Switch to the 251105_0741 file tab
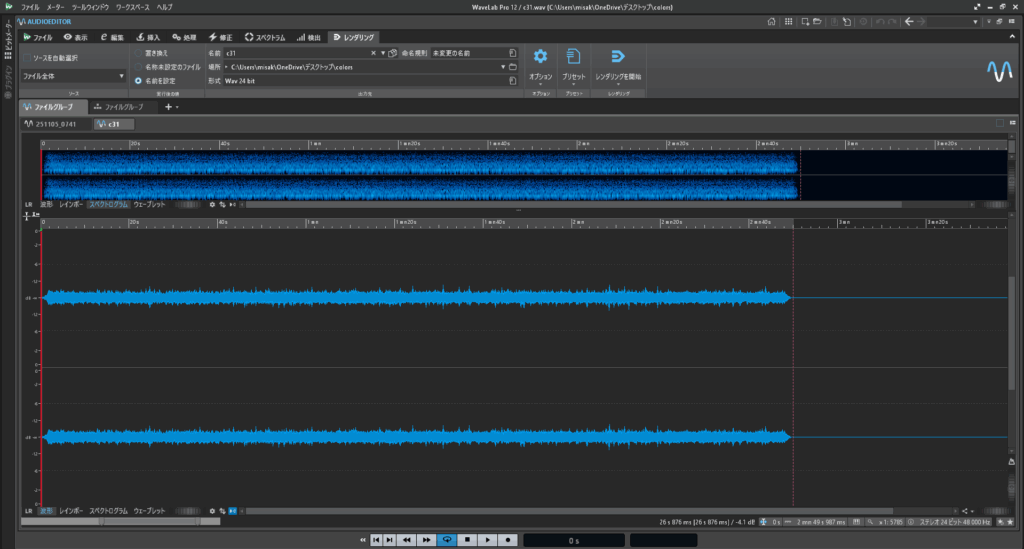 (x=55, y=125)
